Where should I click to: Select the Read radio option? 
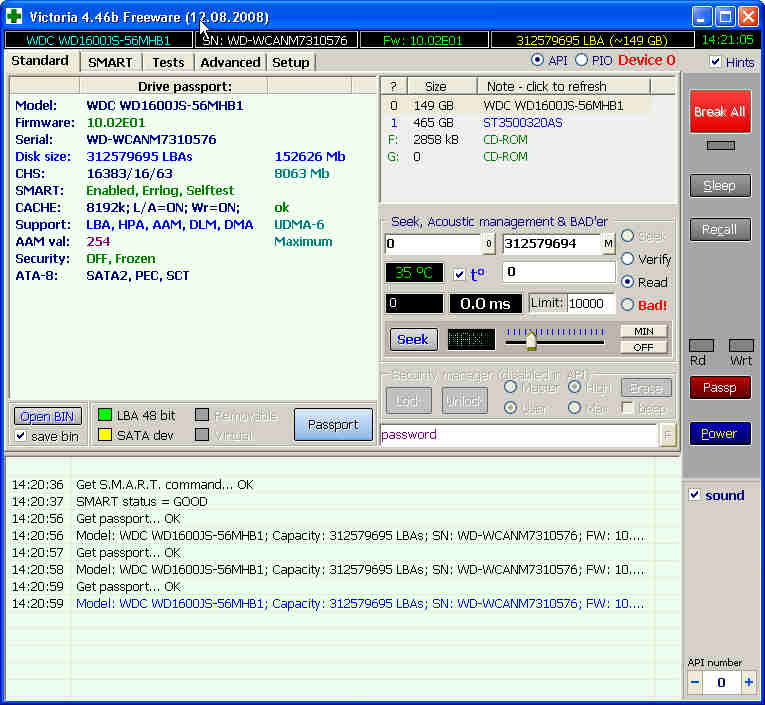pos(627,282)
